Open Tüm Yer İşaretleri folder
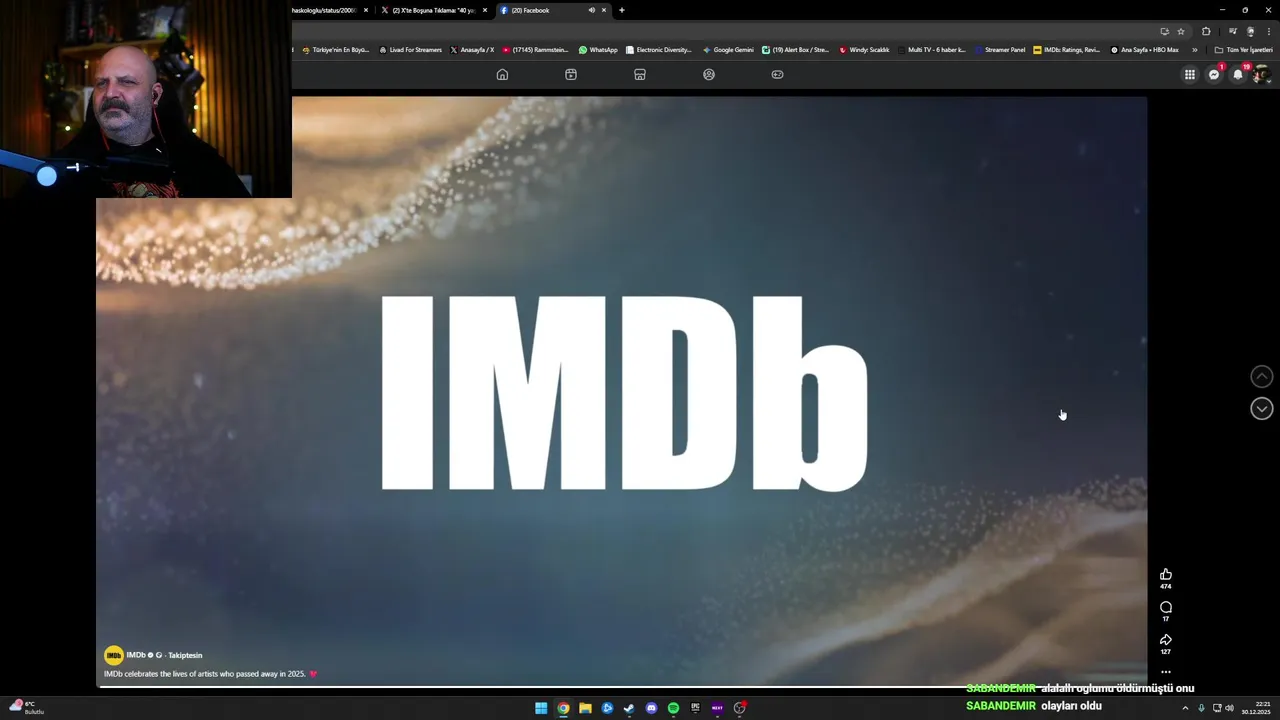1280x720 pixels. (x=1243, y=49)
